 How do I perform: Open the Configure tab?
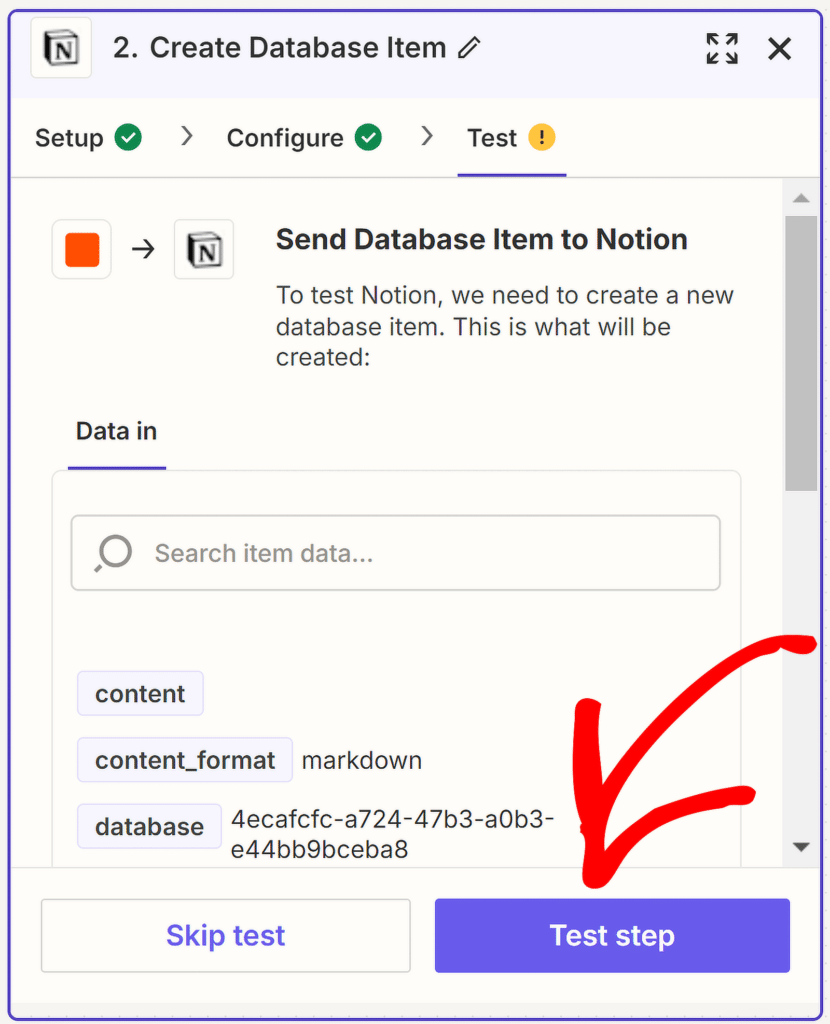285,138
